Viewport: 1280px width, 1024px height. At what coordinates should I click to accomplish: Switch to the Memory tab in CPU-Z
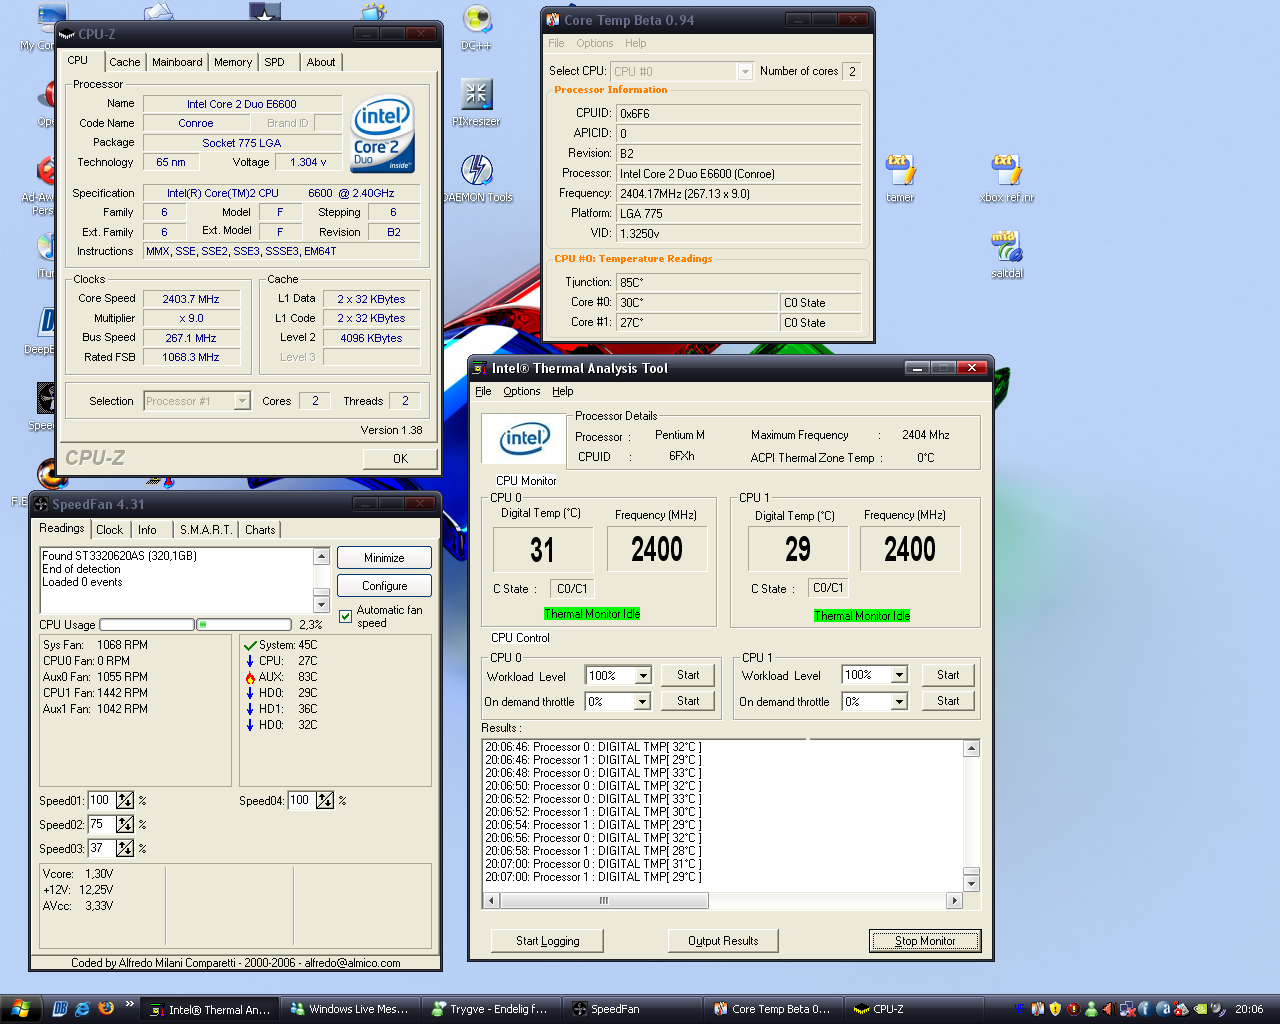(x=233, y=62)
